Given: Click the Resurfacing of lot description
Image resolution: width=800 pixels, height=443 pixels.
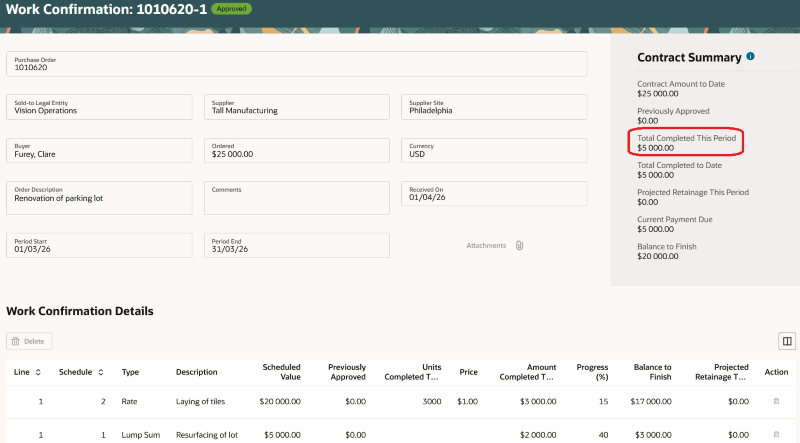Looking at the screenshot, I should tap(207, 435).
